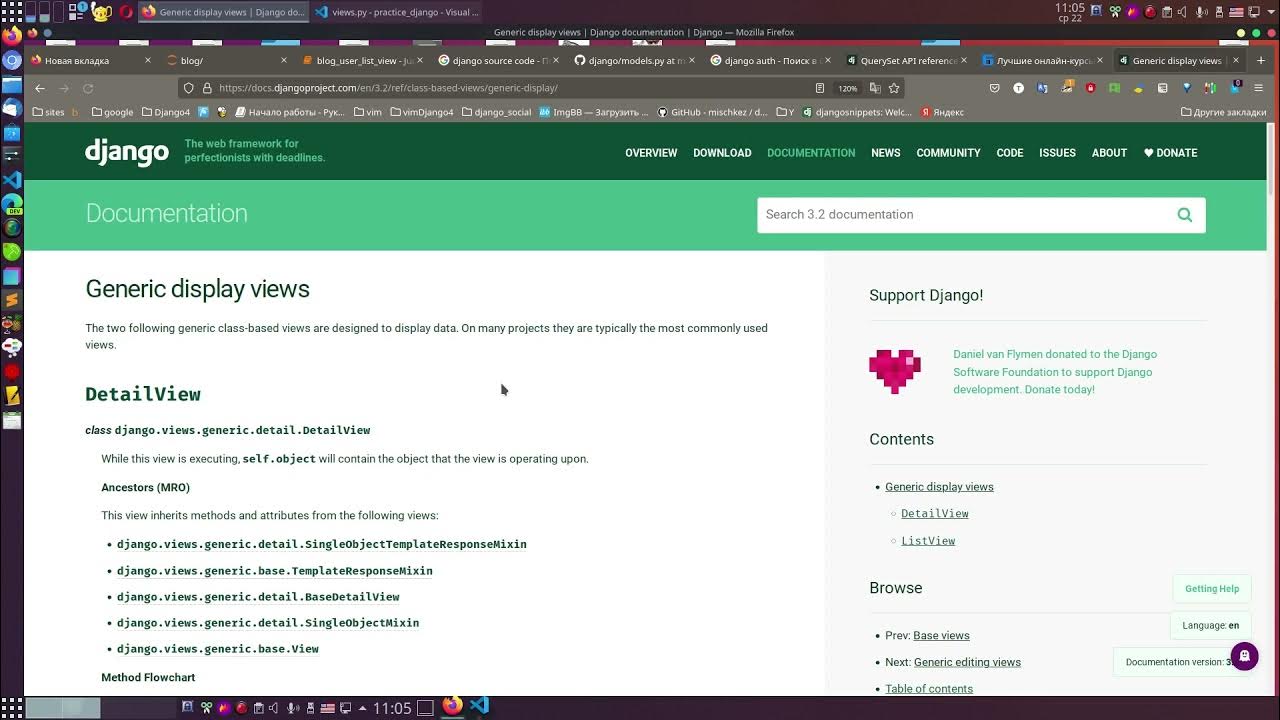Expand the Другие закладки folder

pyautogui.click(x=1223, y=112)
